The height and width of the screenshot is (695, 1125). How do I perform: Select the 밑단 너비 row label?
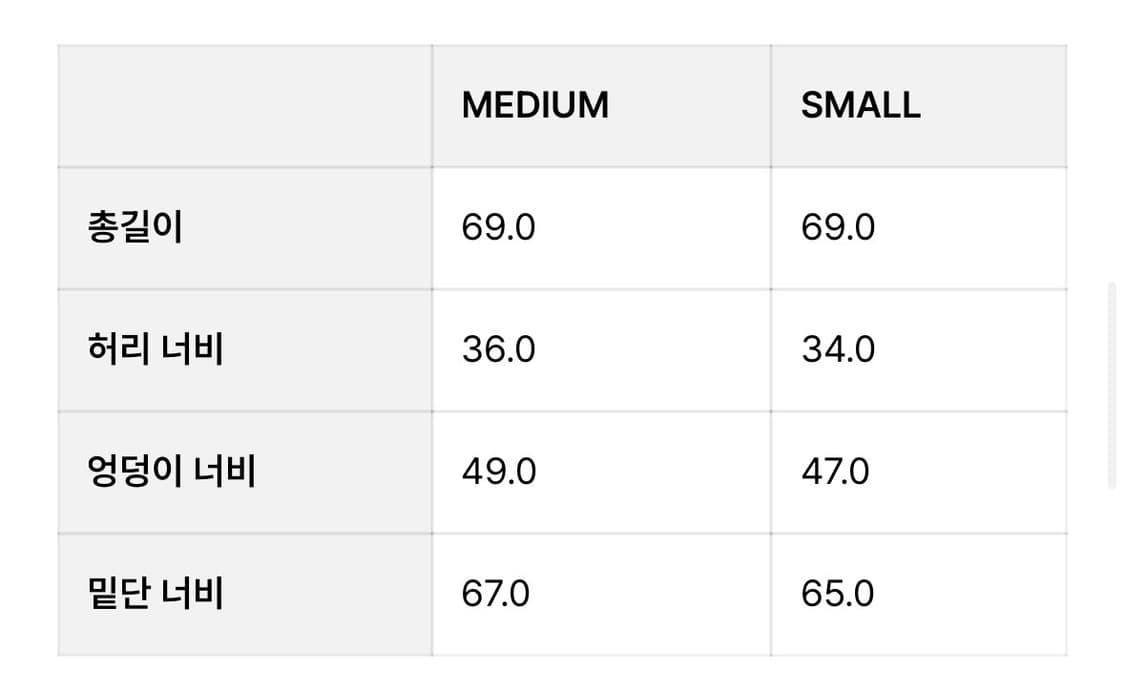click(155, 594)
